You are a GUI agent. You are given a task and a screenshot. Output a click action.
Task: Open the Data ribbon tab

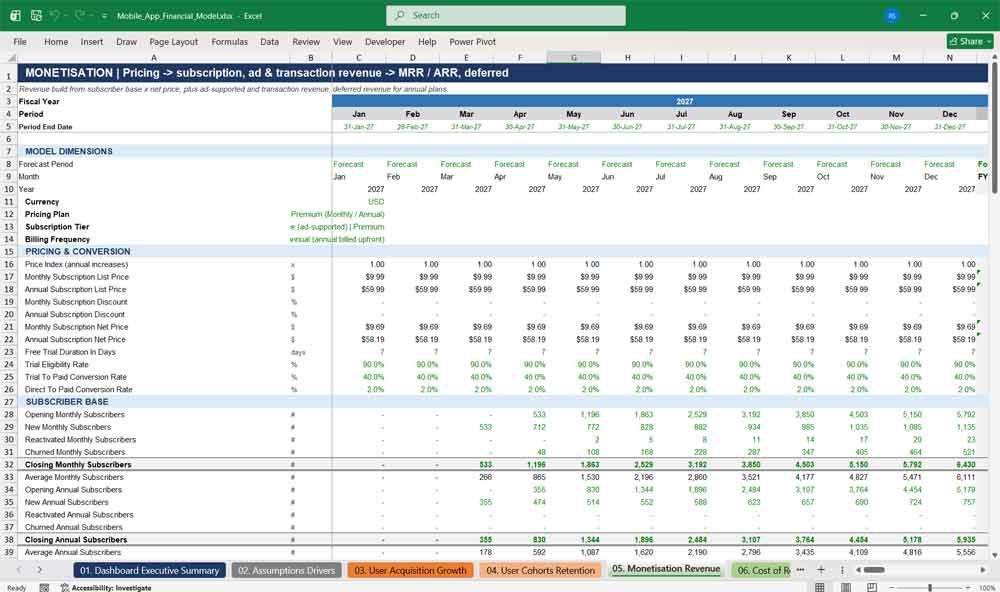(269, 41)
